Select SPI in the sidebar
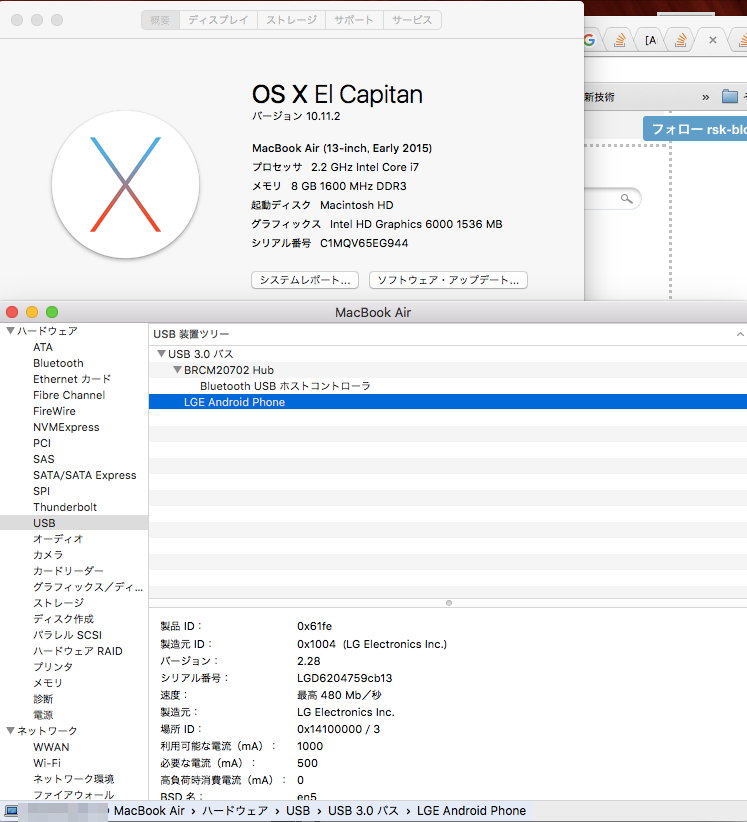This screenshot has width=747, height=822. pyautogui.click(x=41, y=491)
